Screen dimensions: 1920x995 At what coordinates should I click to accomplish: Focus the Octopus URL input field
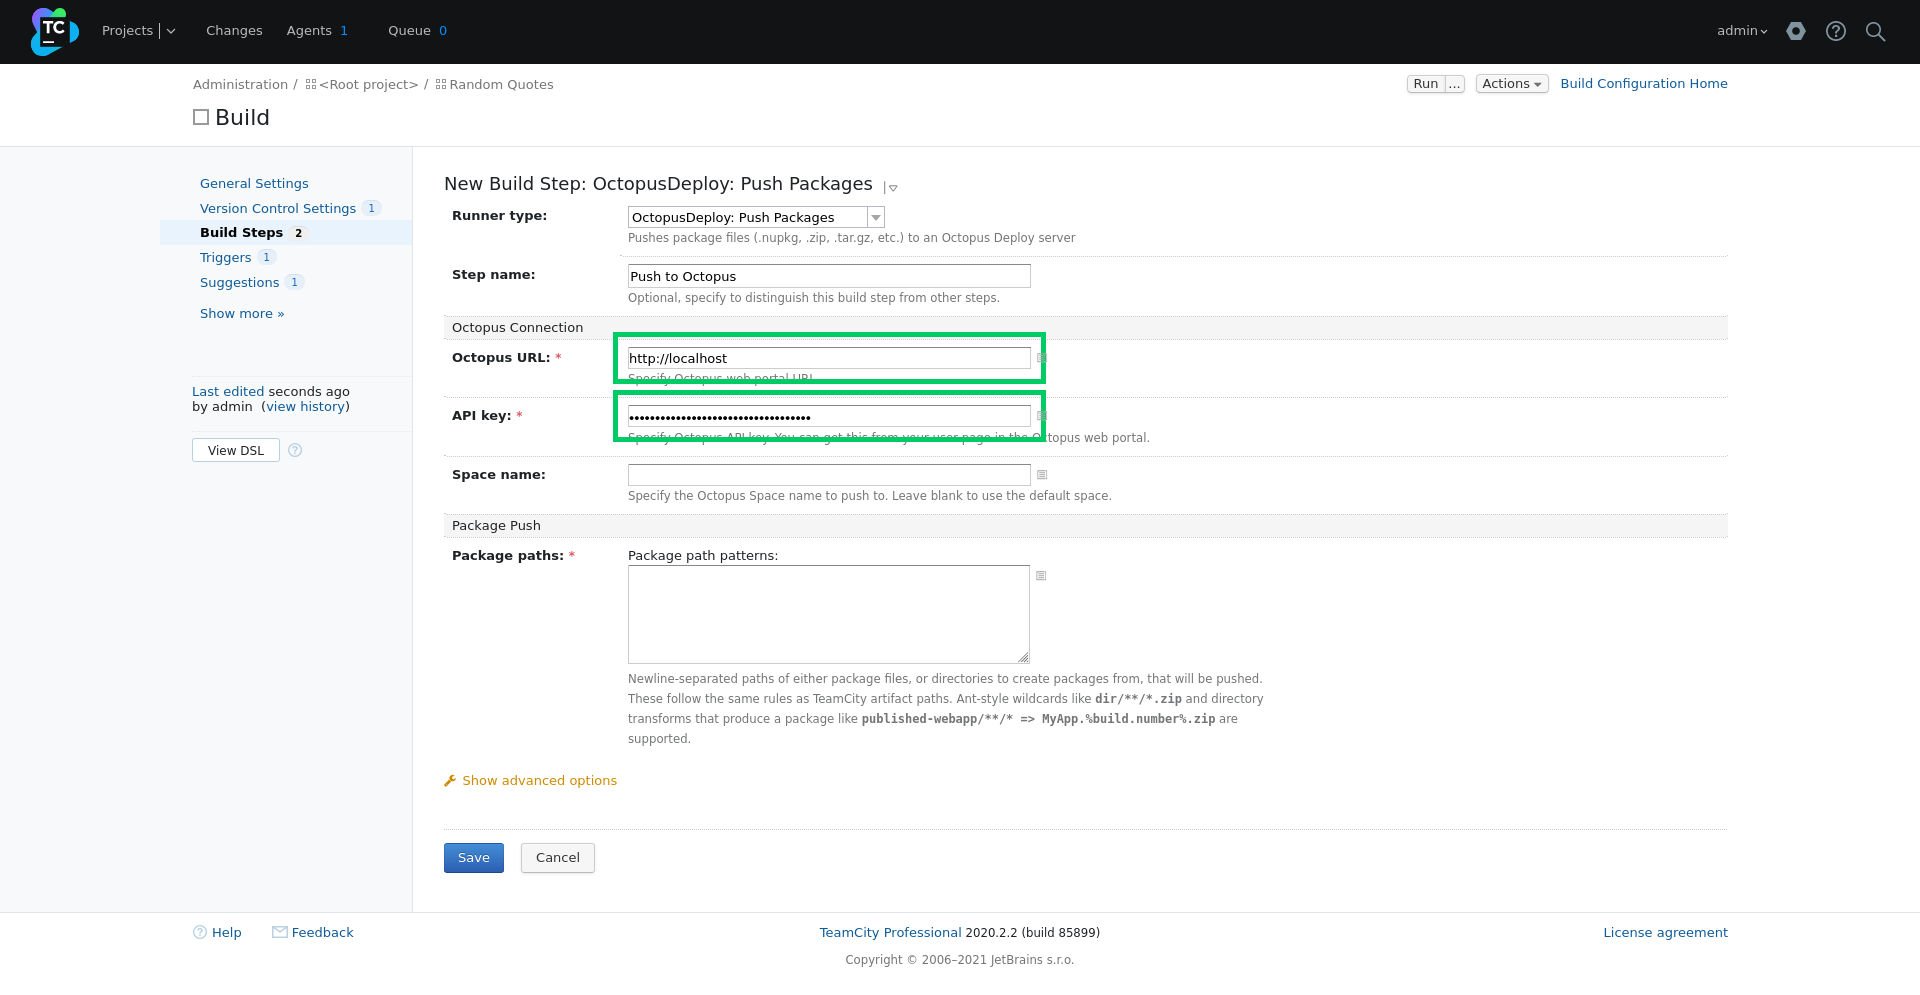click(x=829, y=358)
